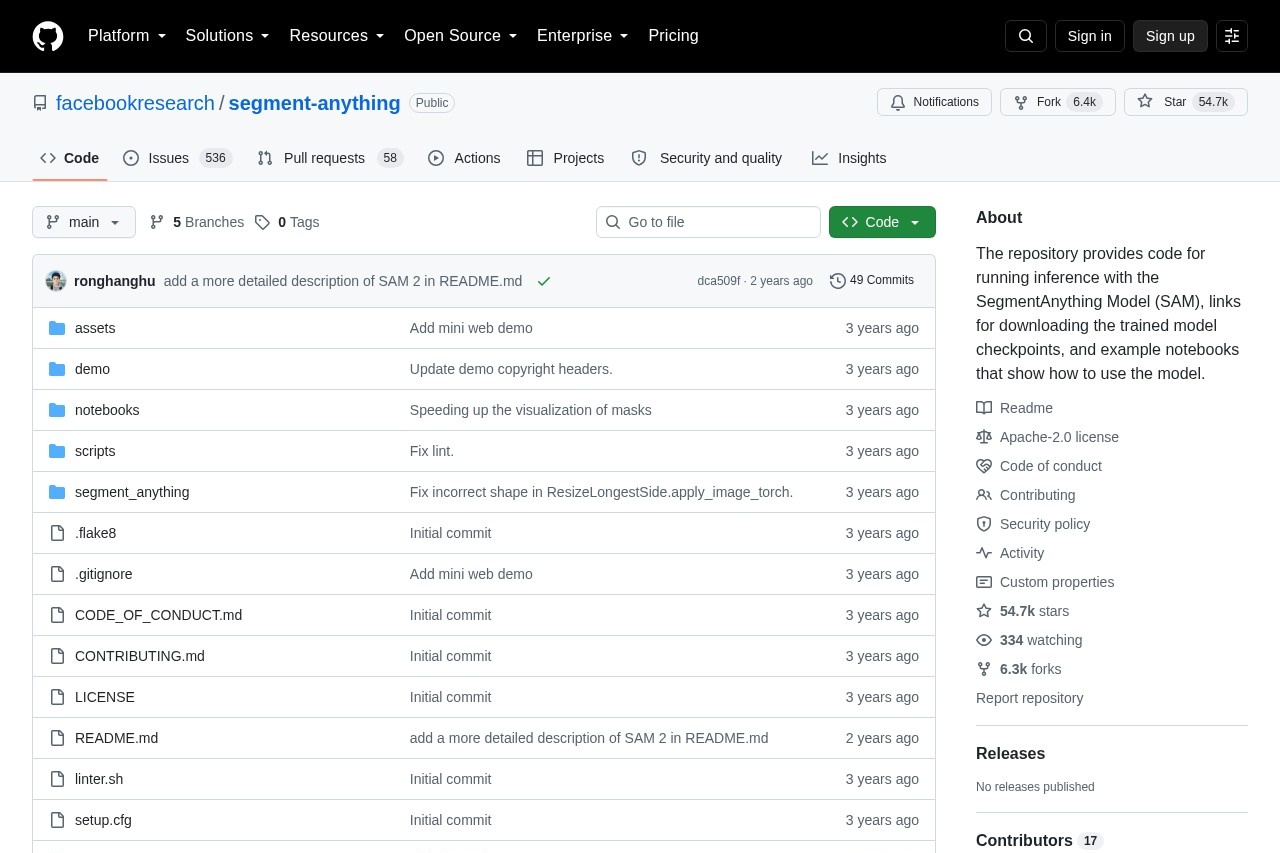
Task: Open the linter.sh file
Action: pyautogui.click(x=99, y=779)
